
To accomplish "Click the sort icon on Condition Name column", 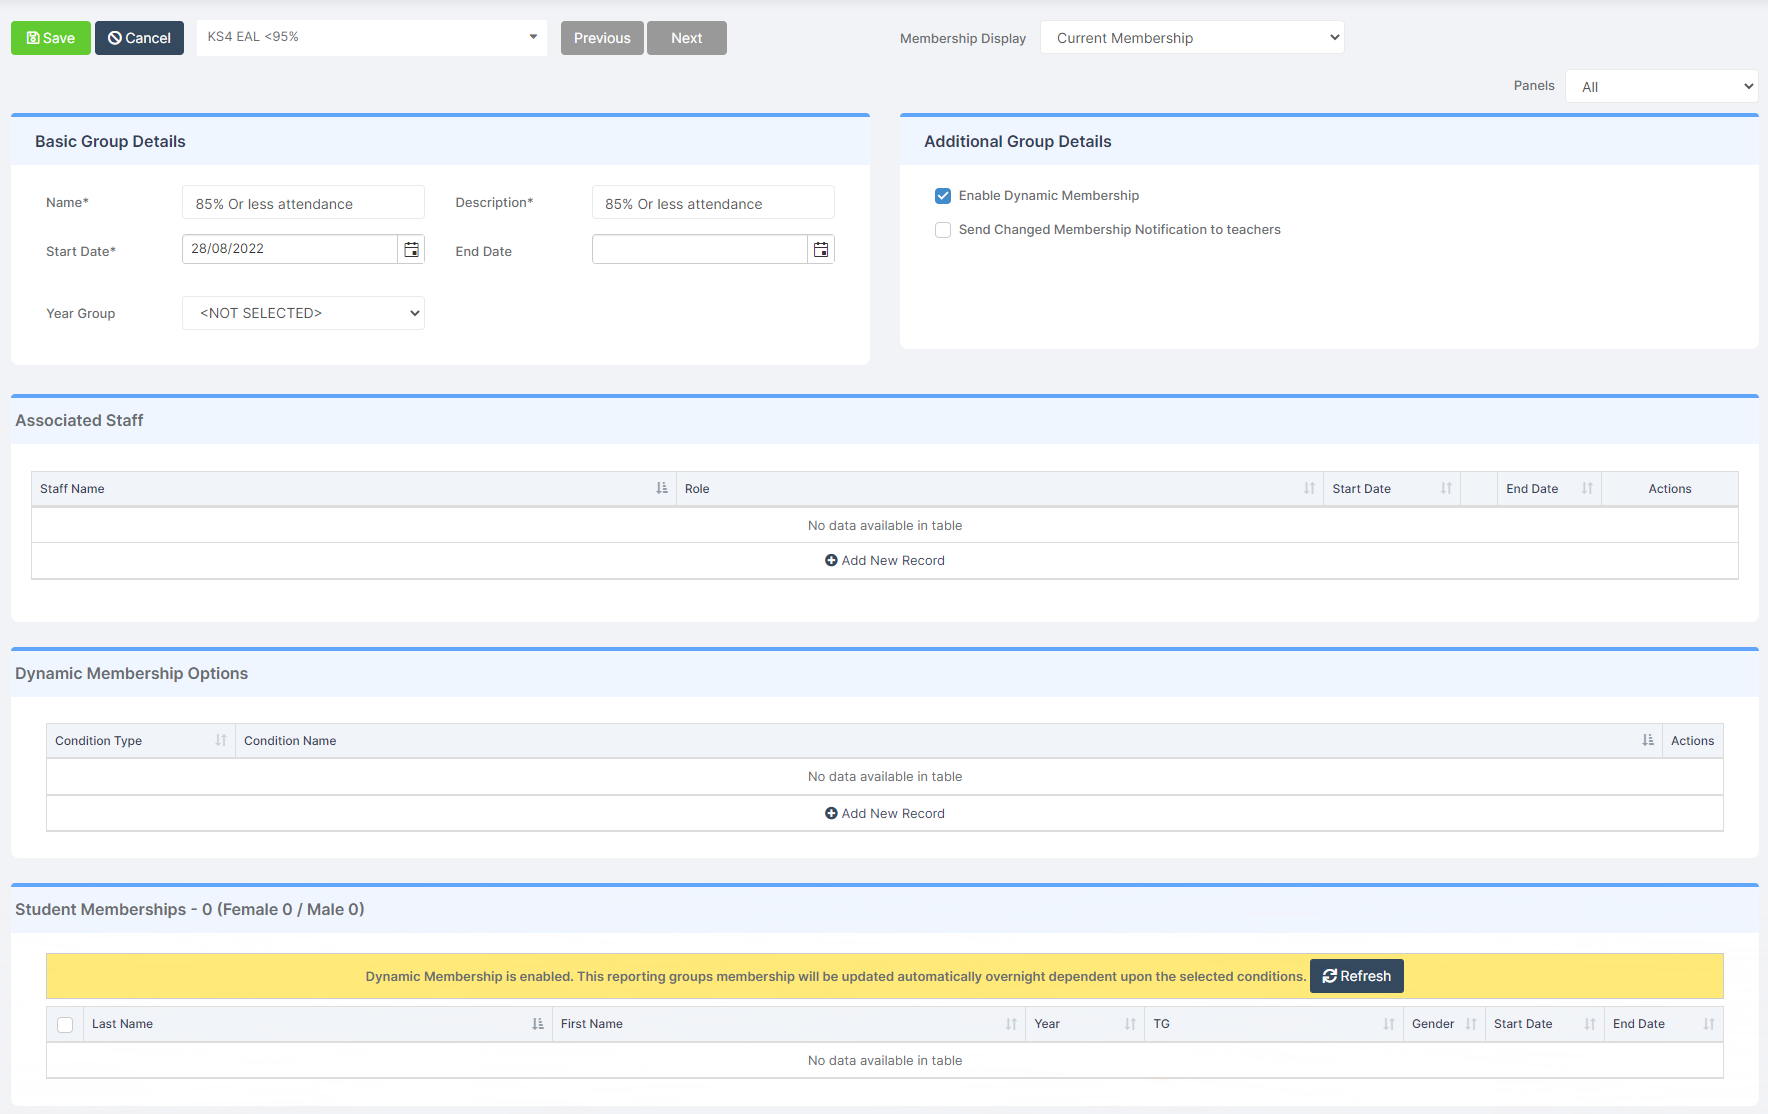I will click(1648, 740).
